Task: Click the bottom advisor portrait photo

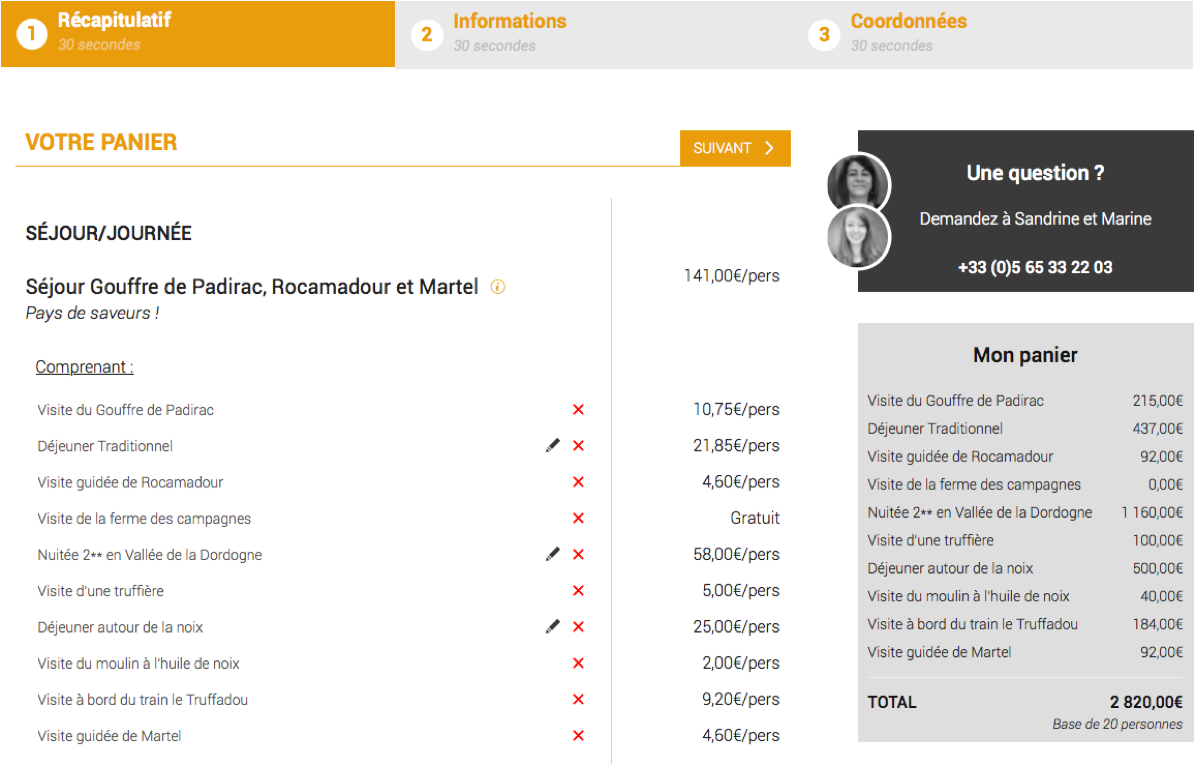Action: [x=858, y=238]
